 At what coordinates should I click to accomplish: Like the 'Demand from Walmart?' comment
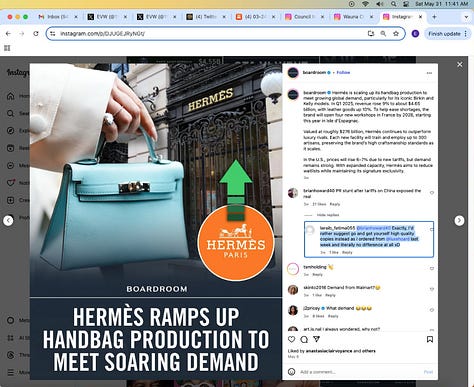(x=432, y=289)
